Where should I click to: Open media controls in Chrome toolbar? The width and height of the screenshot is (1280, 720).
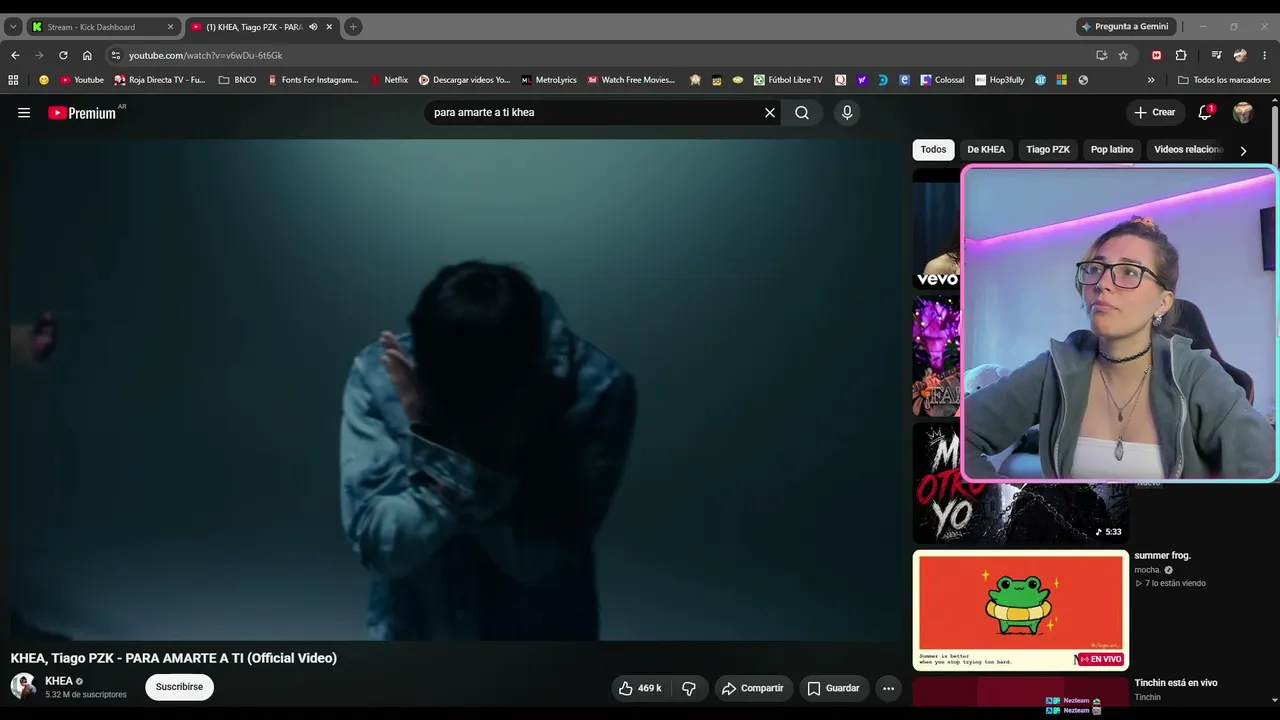(1216, 55)
